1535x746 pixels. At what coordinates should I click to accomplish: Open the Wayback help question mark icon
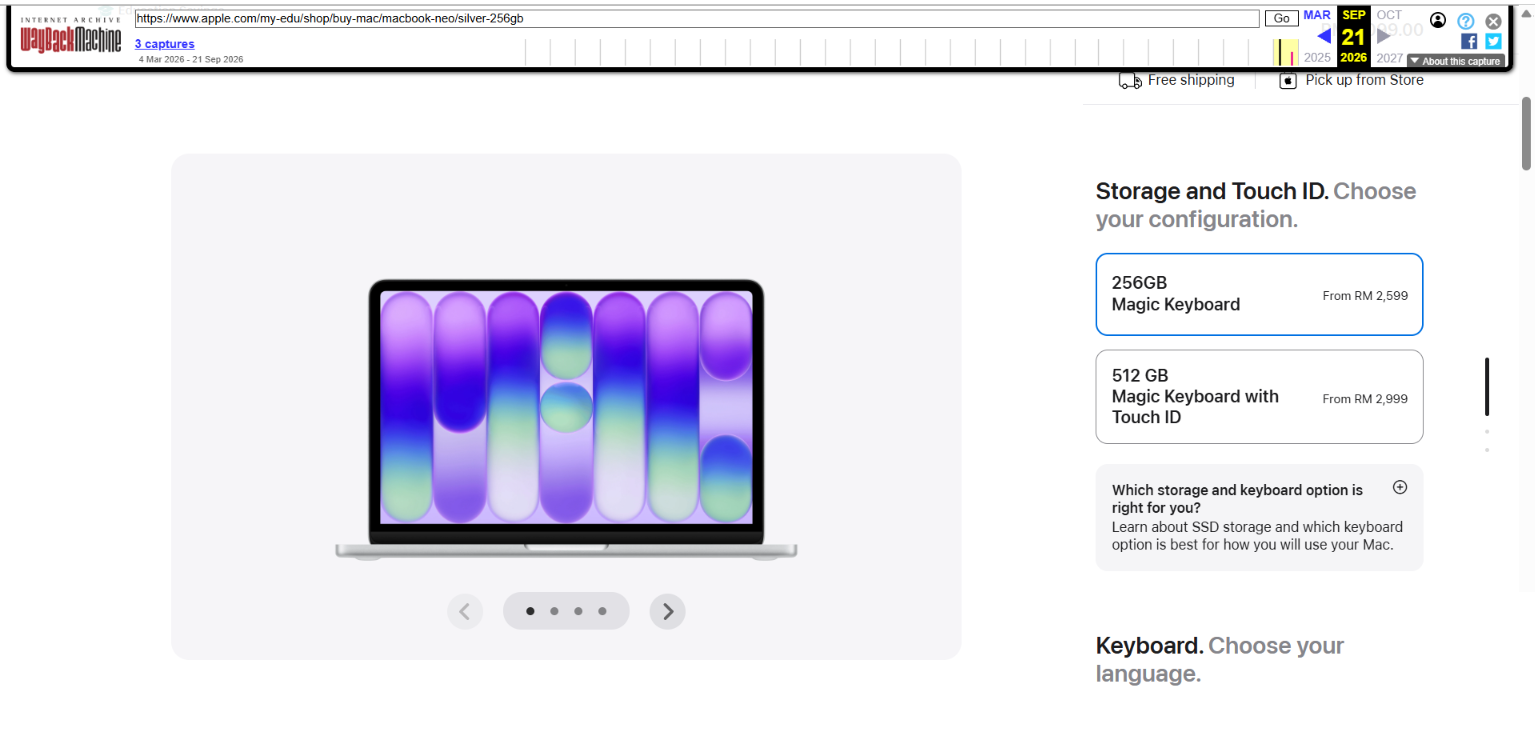point(1466,21)
